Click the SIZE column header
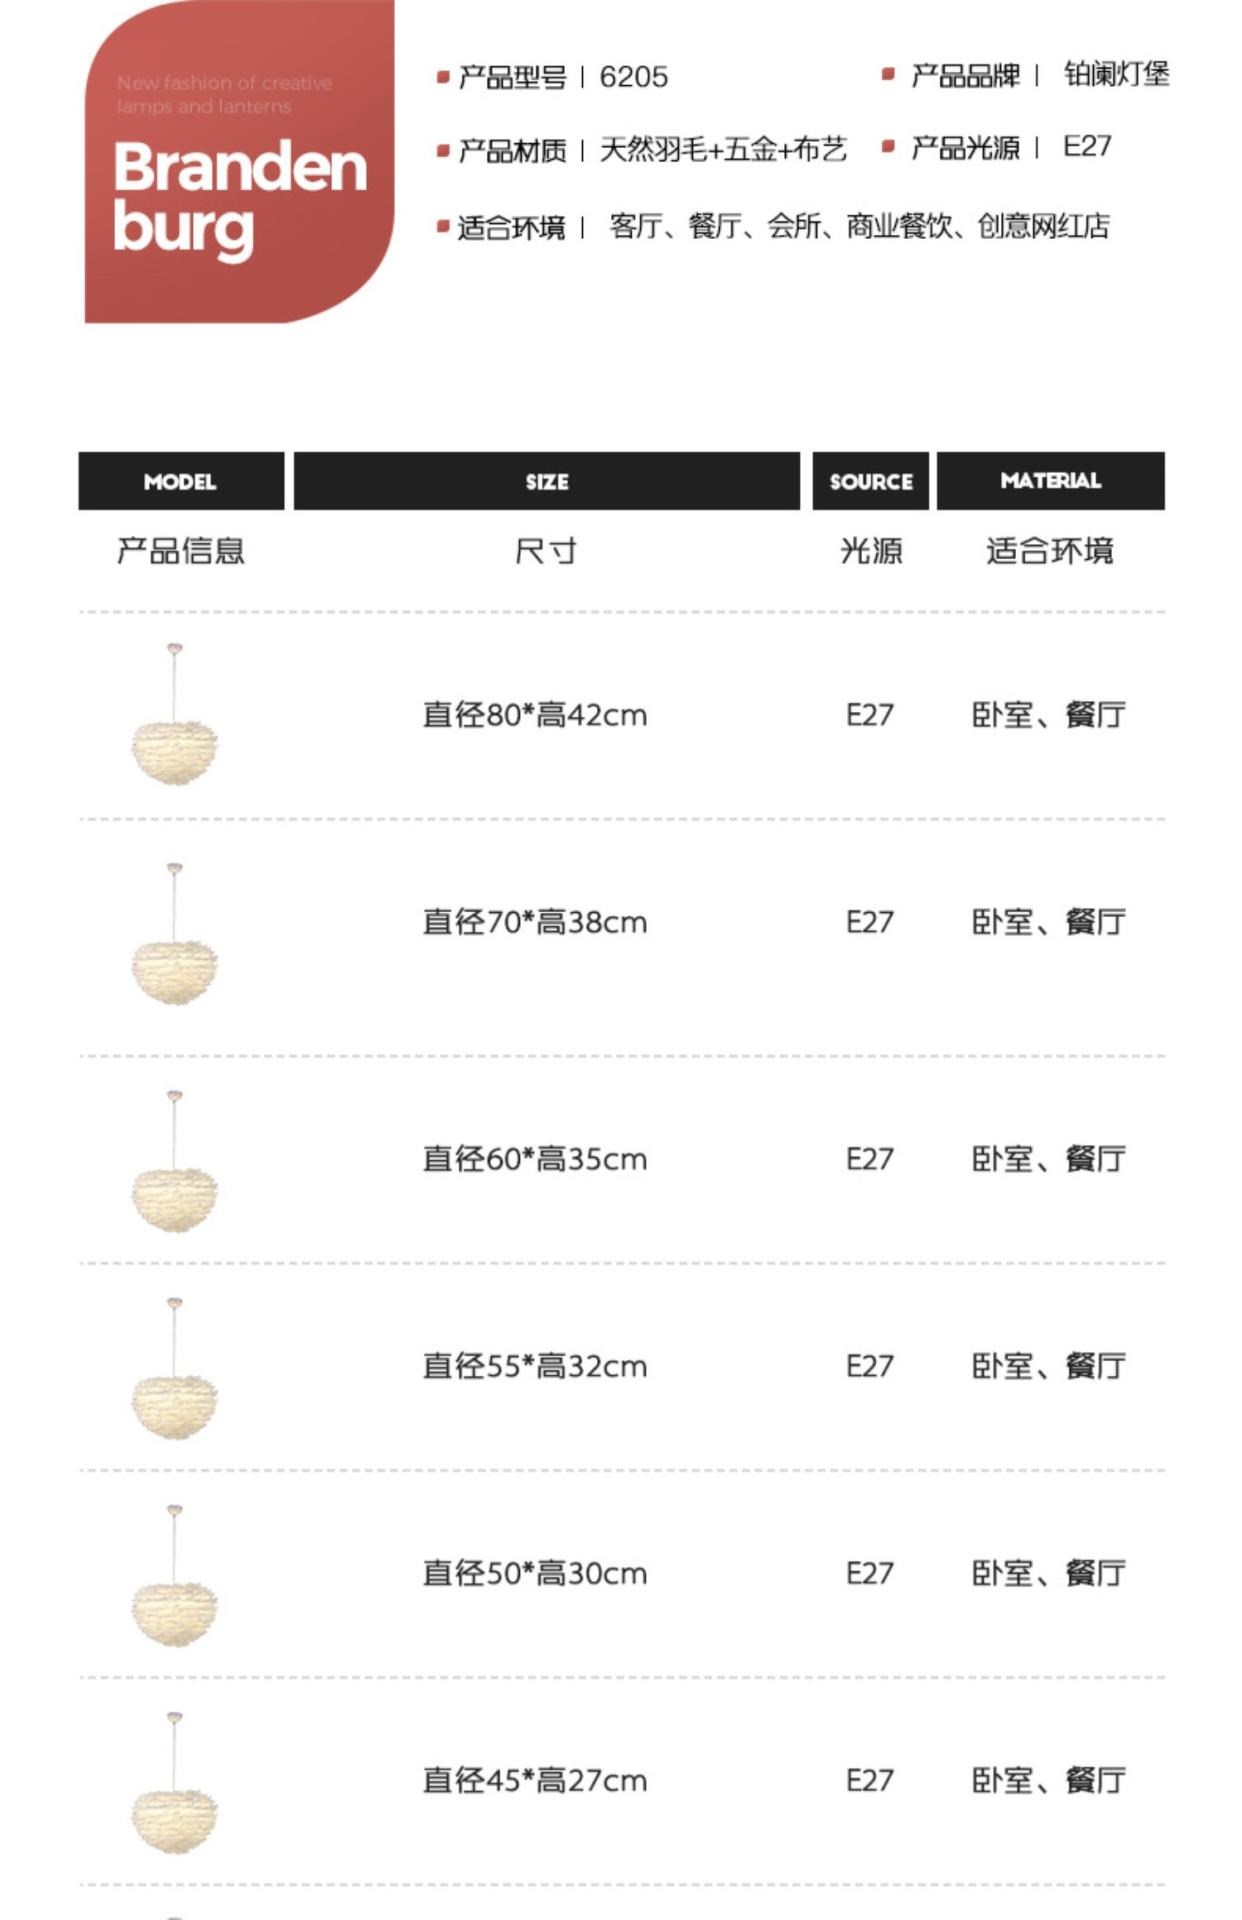 click(x=547, y=481)
